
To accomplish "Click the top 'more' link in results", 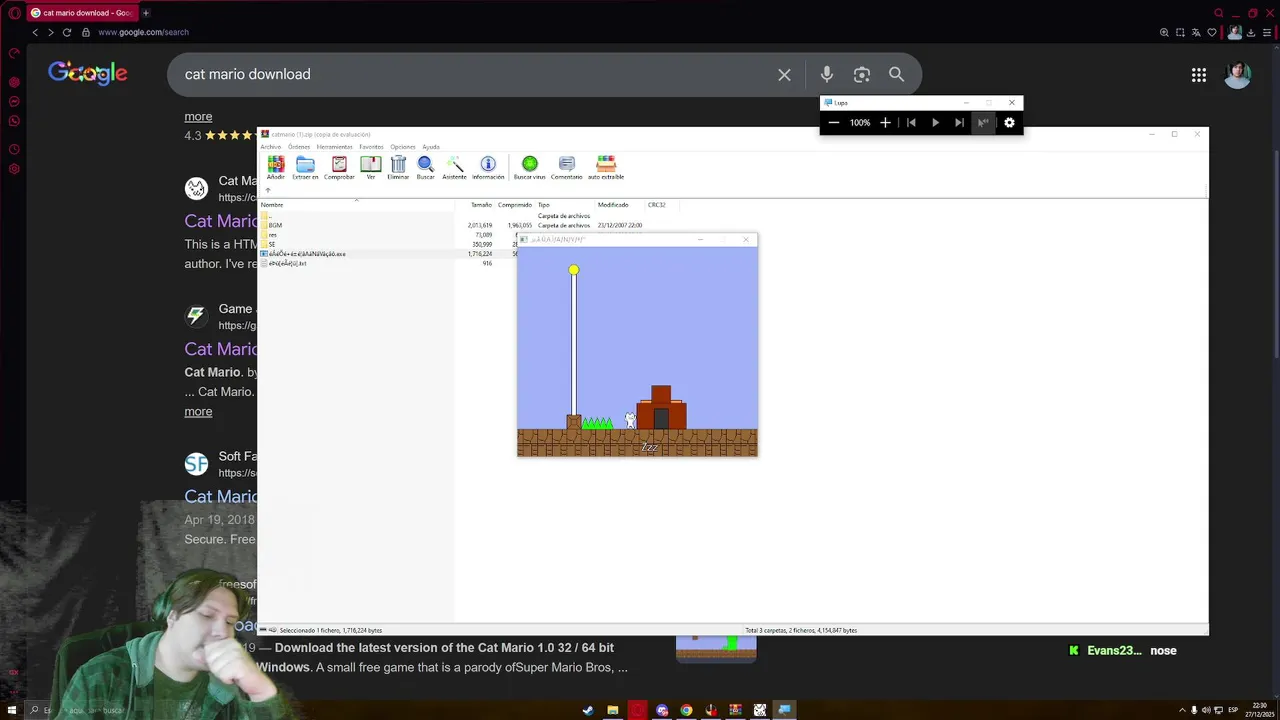I will pyautogui.click(x=198, y=117).
